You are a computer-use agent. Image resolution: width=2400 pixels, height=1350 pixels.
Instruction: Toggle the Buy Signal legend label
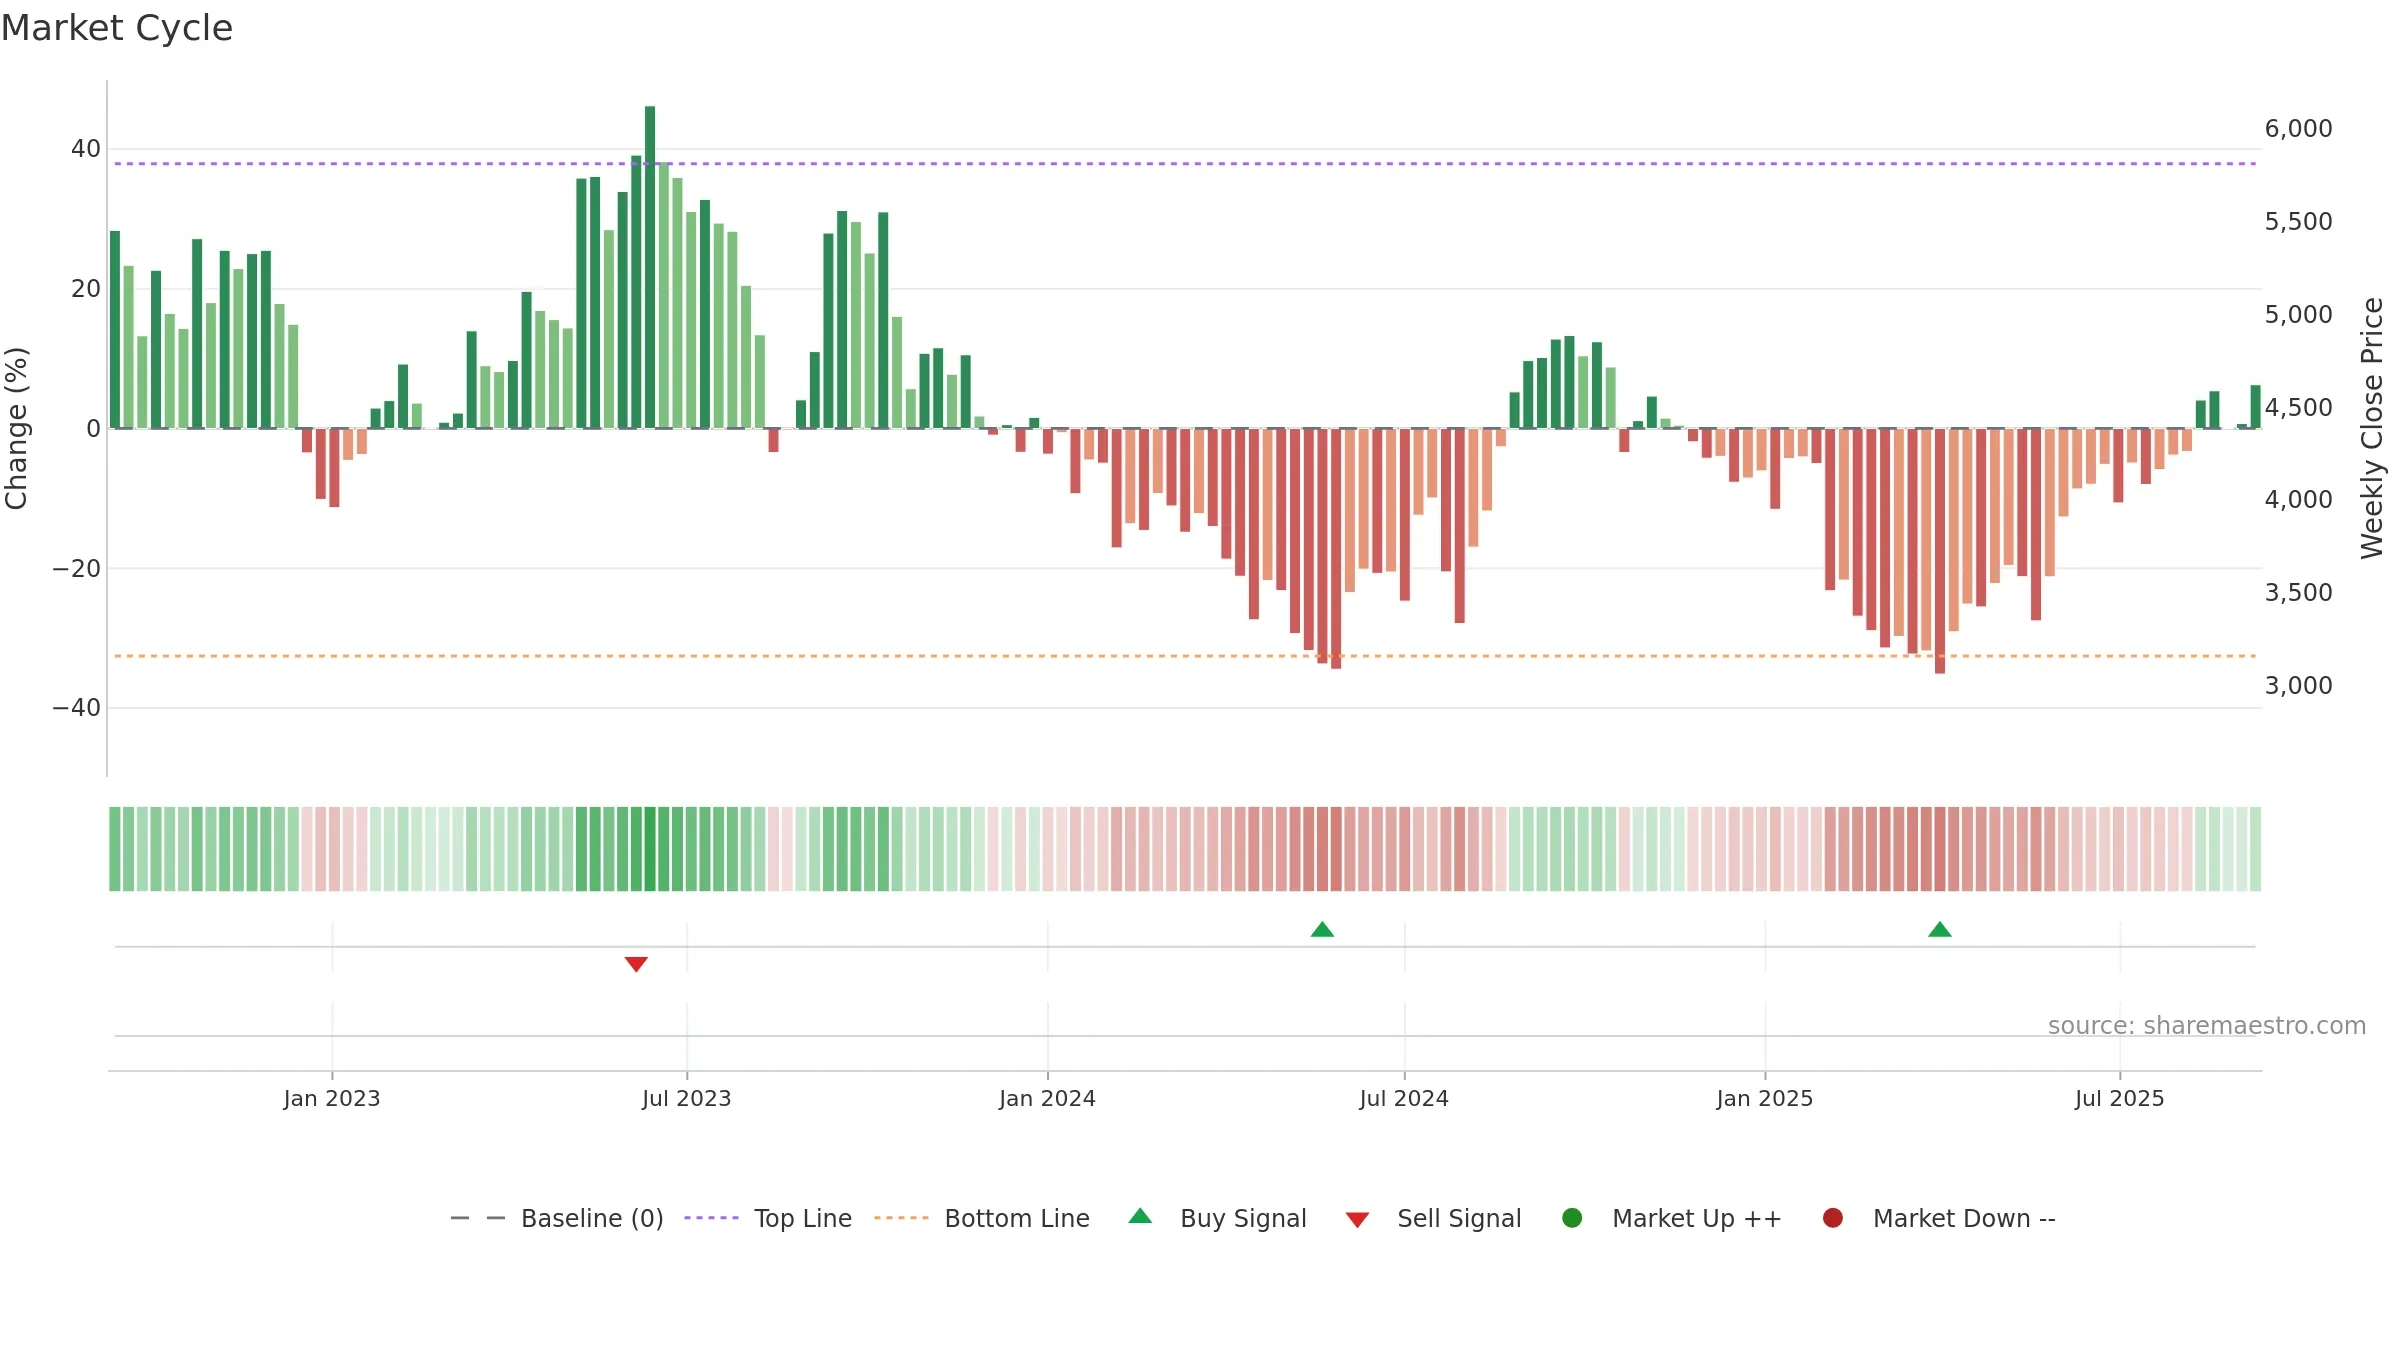[1243, 1218]
